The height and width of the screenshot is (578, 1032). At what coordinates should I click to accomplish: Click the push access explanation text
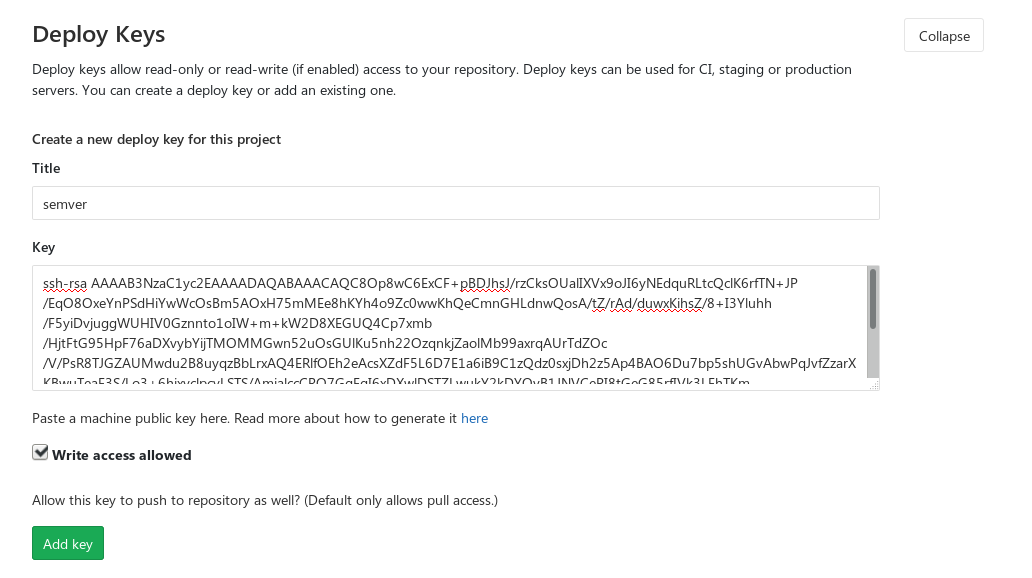point(264,500)
